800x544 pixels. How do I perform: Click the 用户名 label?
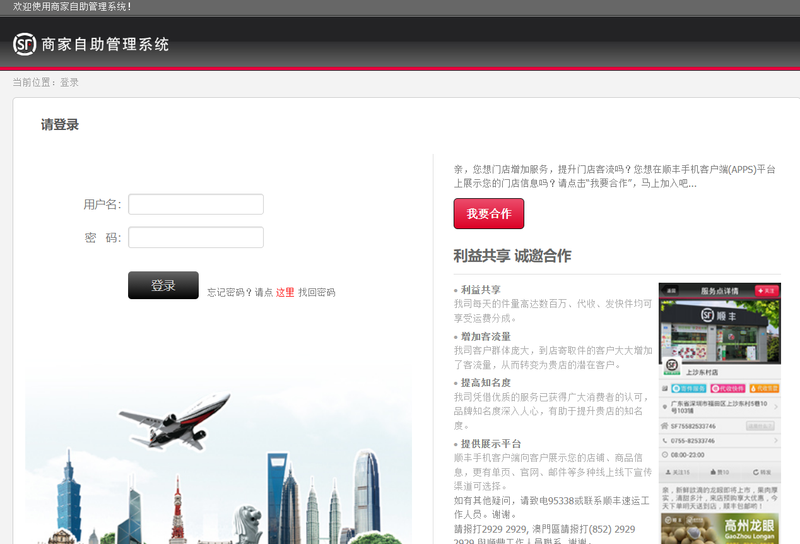102,205
